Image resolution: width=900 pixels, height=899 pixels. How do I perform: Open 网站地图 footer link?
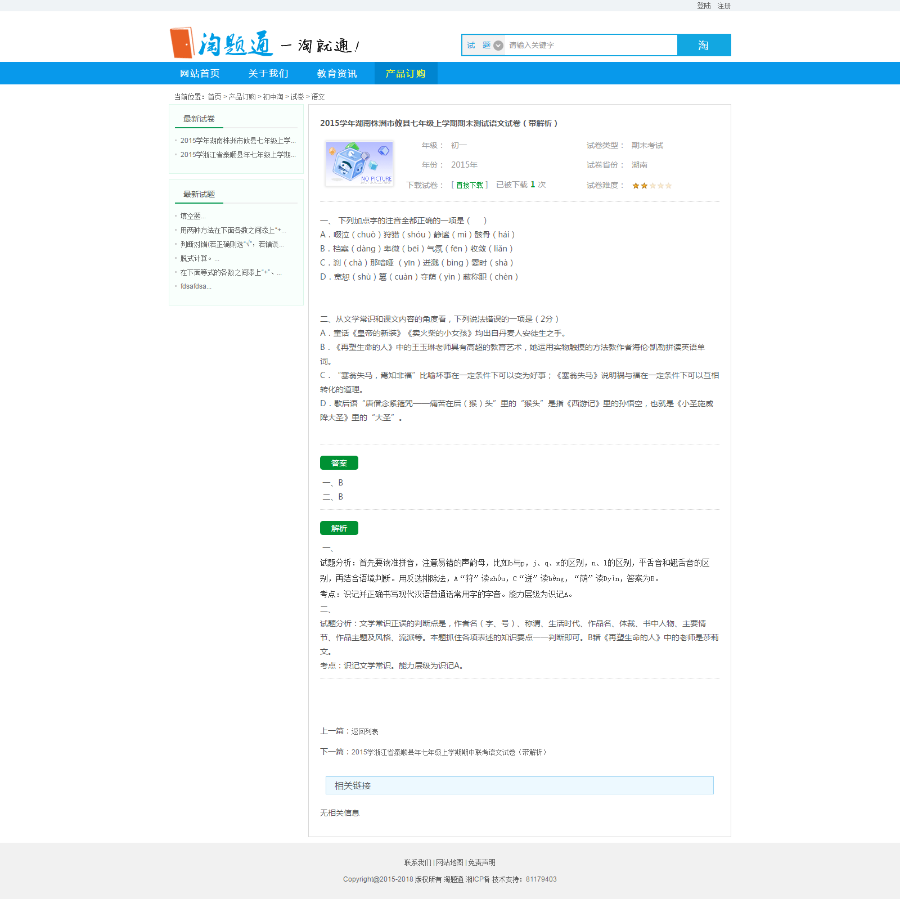point(449,863)
